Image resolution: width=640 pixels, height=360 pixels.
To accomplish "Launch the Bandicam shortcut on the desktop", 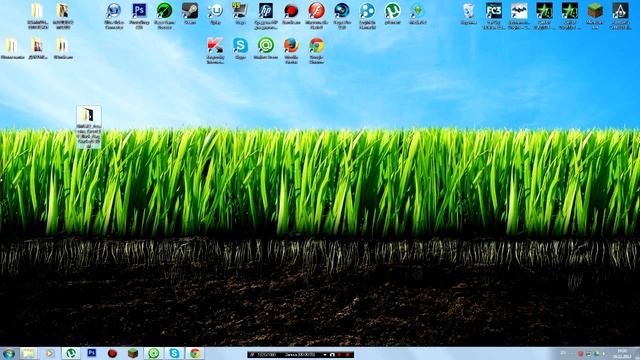I will coord(291,11).
